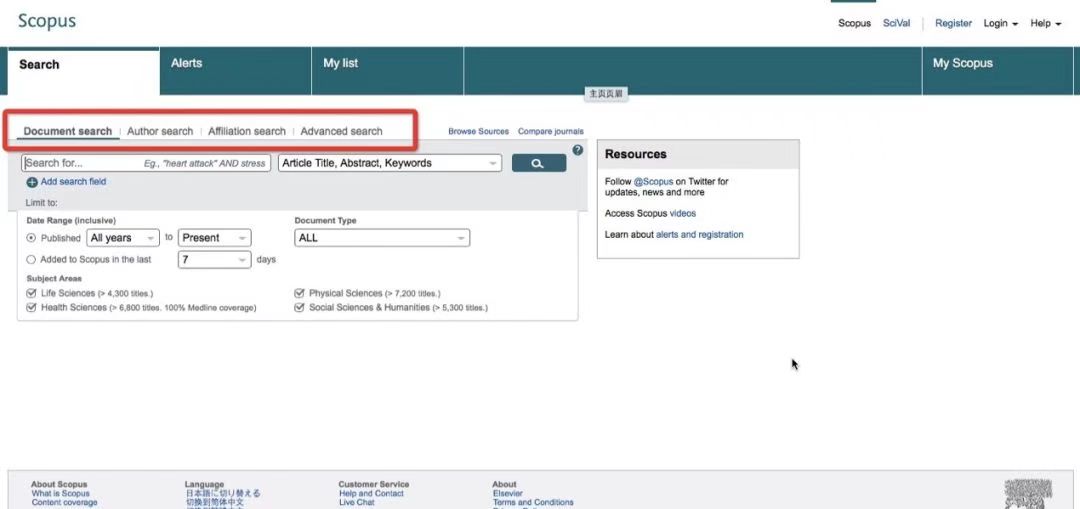Toggle the Life Sciences checkbox
1080x509 pixels.
tap(31, 293)
